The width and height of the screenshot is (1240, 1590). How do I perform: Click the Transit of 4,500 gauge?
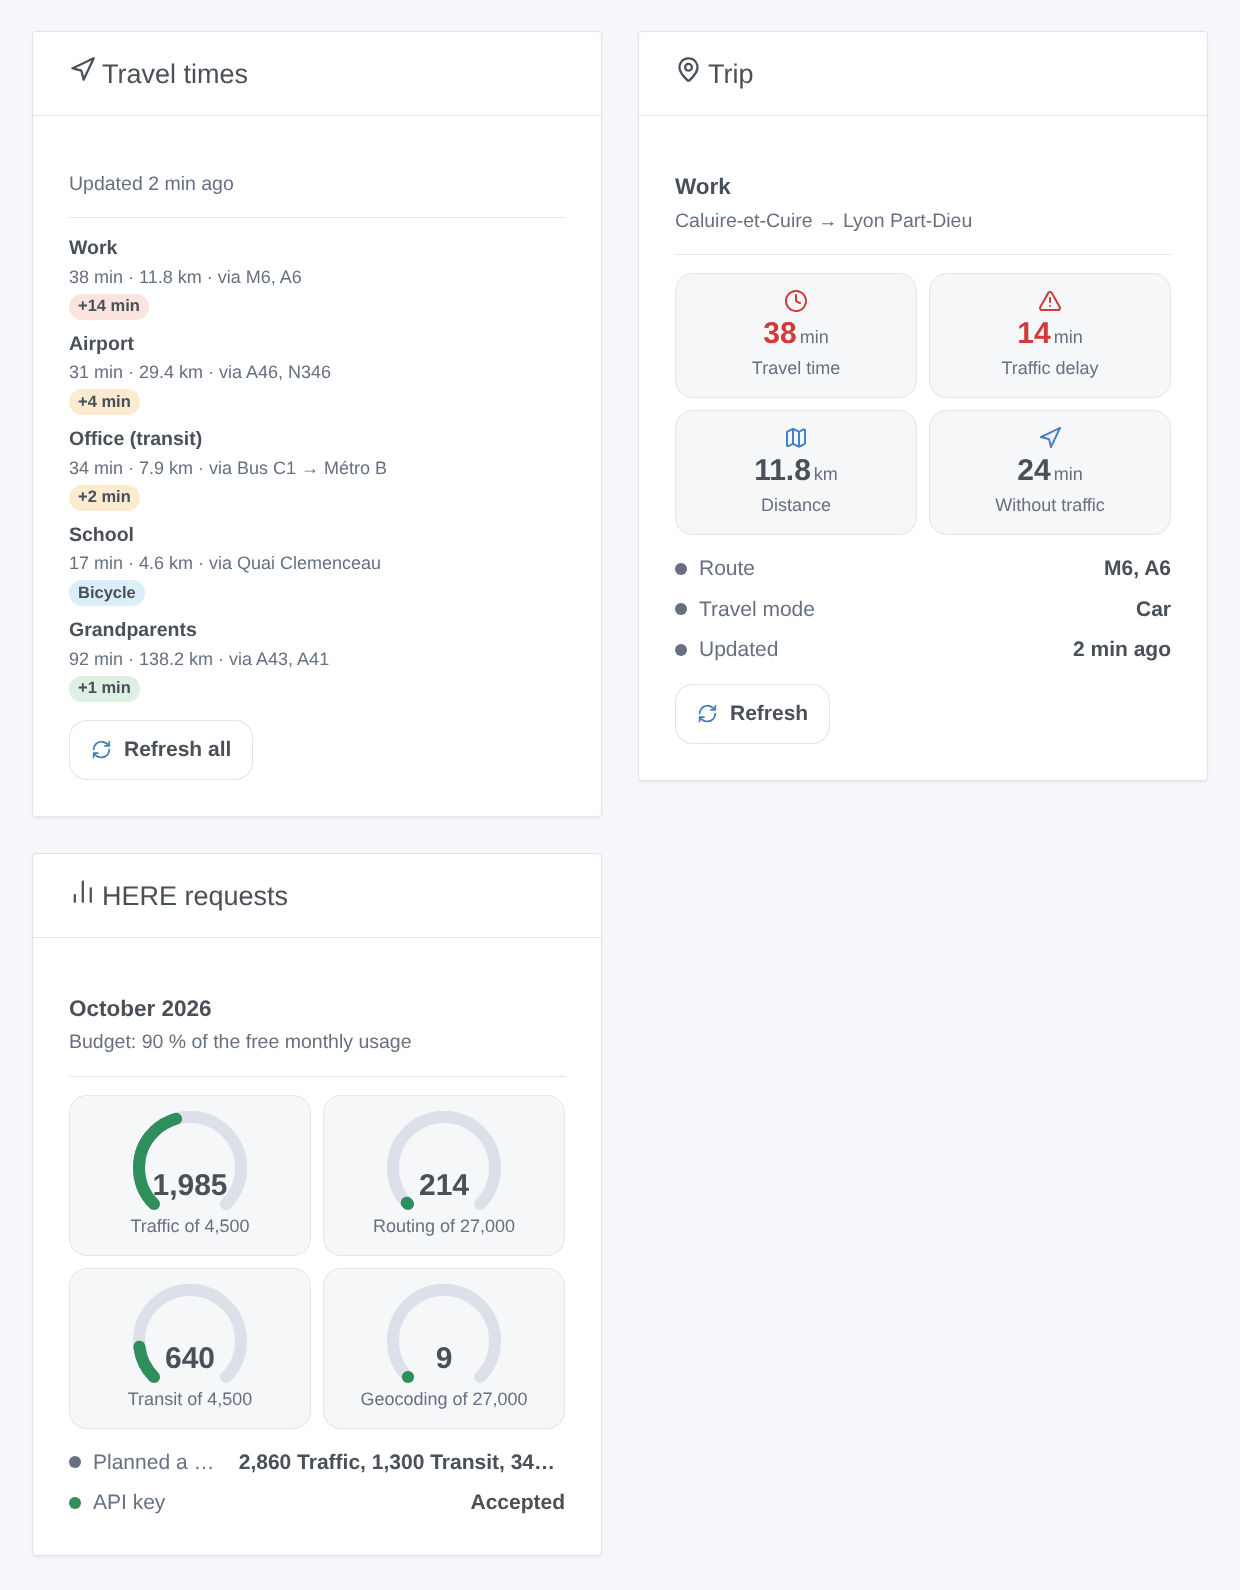pyautogui.click(x=190, y=1348)
